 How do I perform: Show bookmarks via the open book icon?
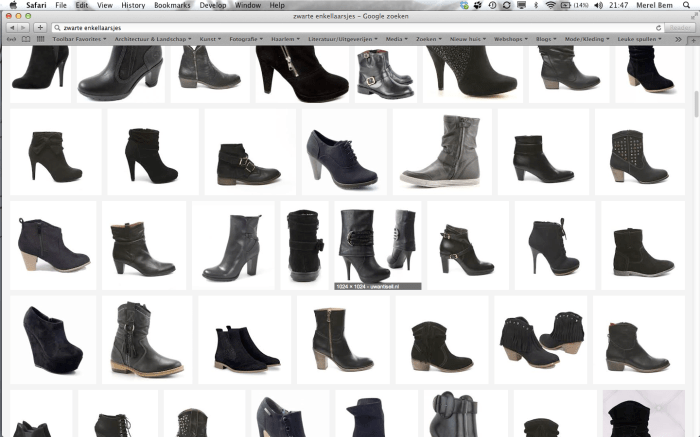tap(24, 39)
